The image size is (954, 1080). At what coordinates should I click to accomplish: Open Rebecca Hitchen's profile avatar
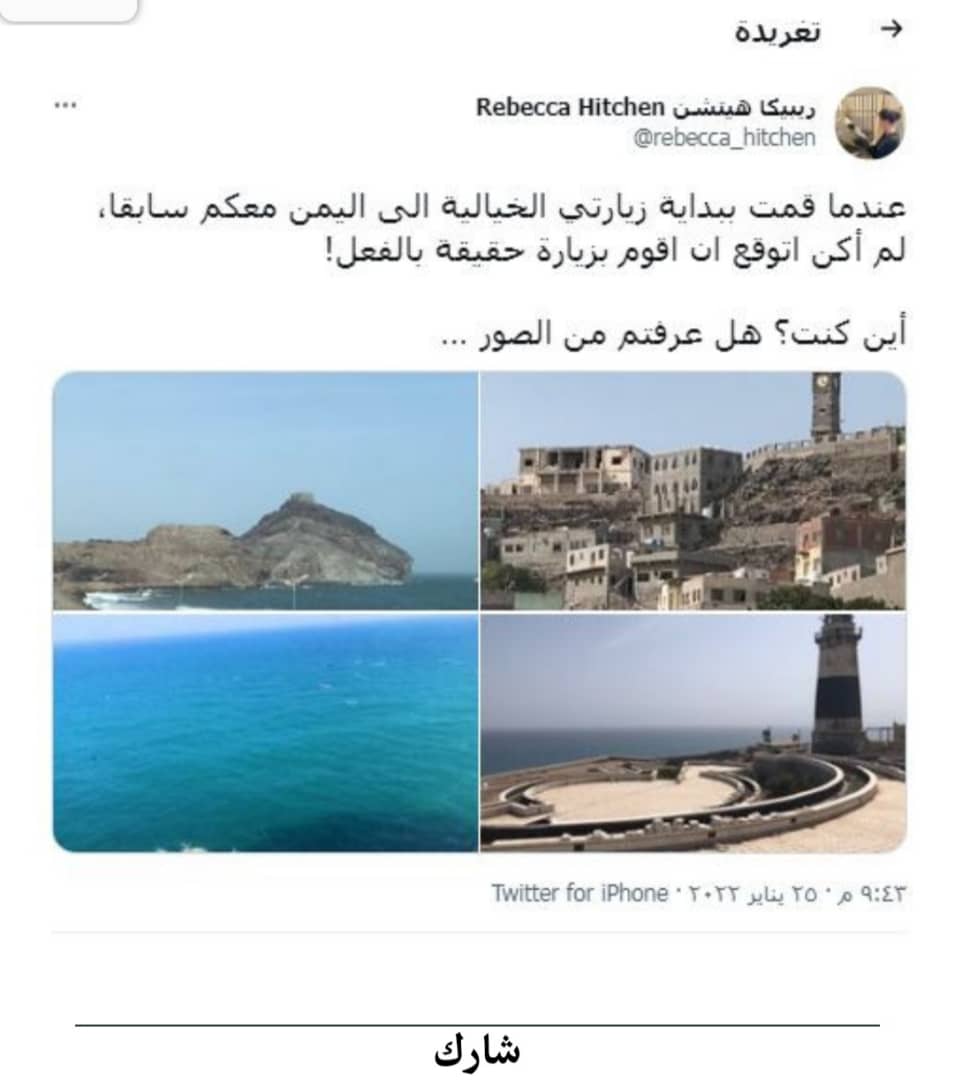869,123
